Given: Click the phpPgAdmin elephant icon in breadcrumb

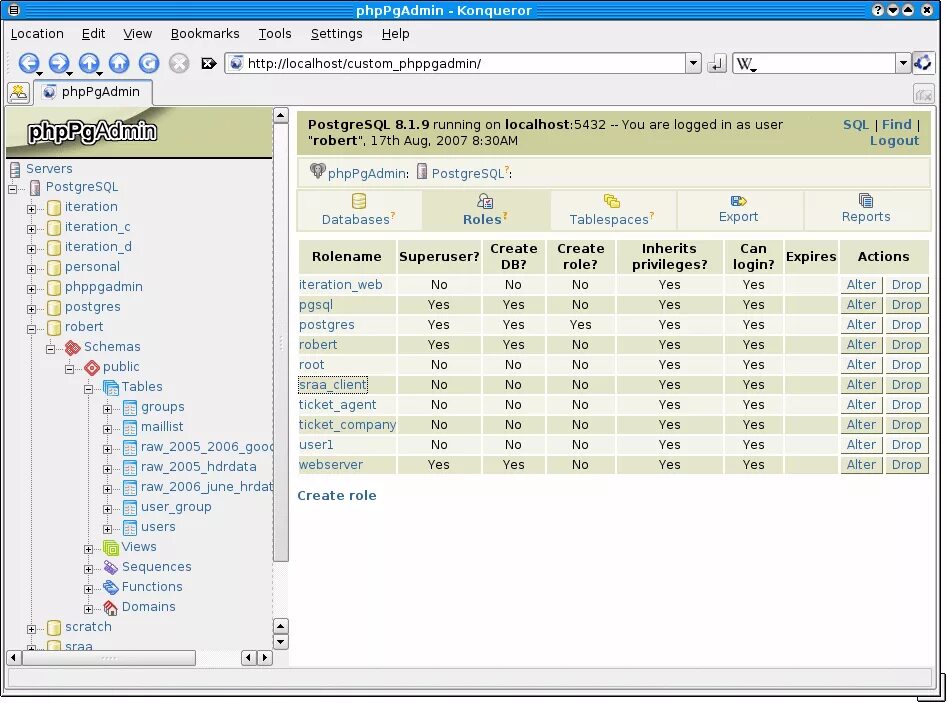Looking at the screenshot, I should point(317,172).
